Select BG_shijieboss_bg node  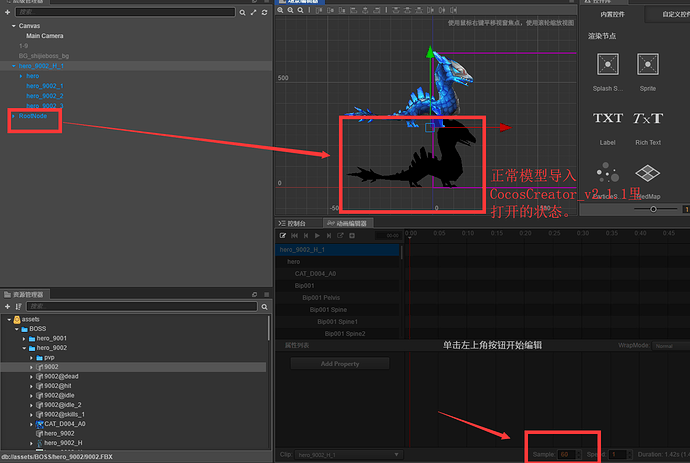(x=44, y=56)
